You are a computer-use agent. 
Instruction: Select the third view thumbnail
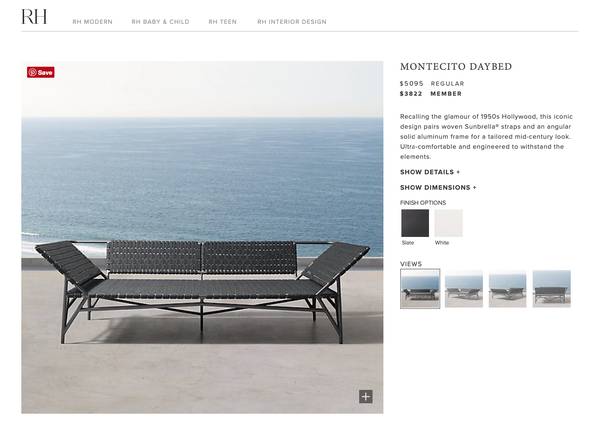(507, 289)
